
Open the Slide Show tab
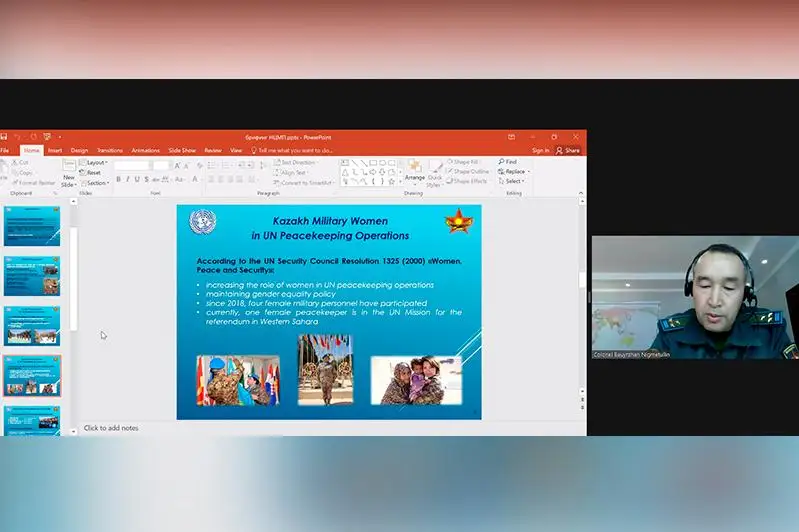click(x=182, y=150)
